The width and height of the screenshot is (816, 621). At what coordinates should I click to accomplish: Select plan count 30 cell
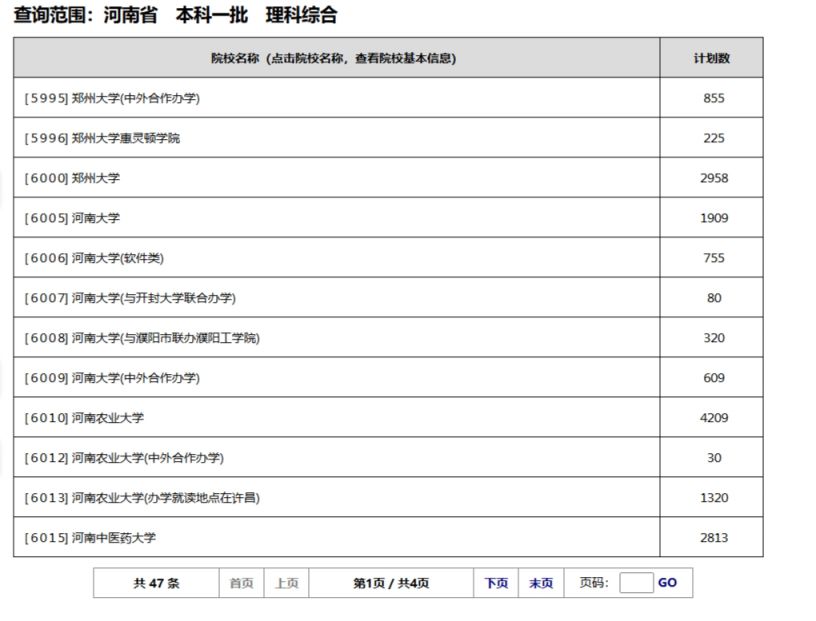tap(713, 458)
